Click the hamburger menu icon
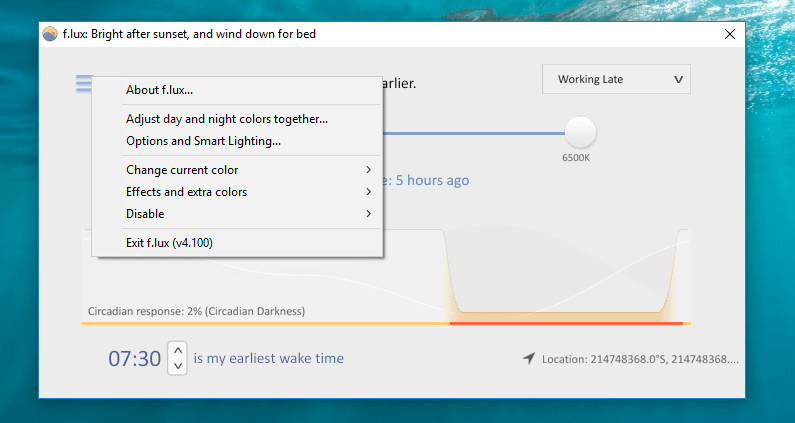 [x=84, y=84]
